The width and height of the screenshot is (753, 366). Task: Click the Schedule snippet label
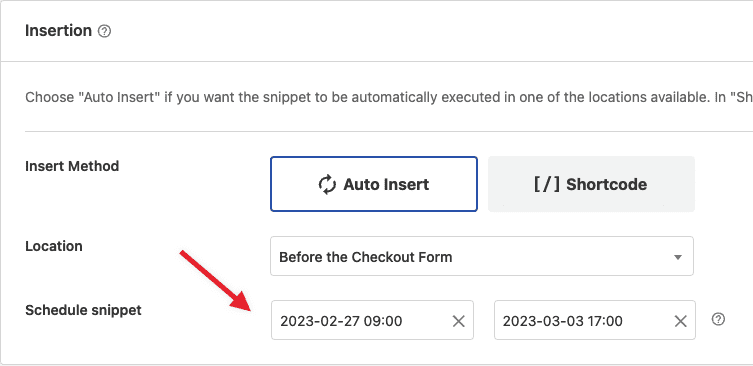pyautogui.click(x=83, y=310)
